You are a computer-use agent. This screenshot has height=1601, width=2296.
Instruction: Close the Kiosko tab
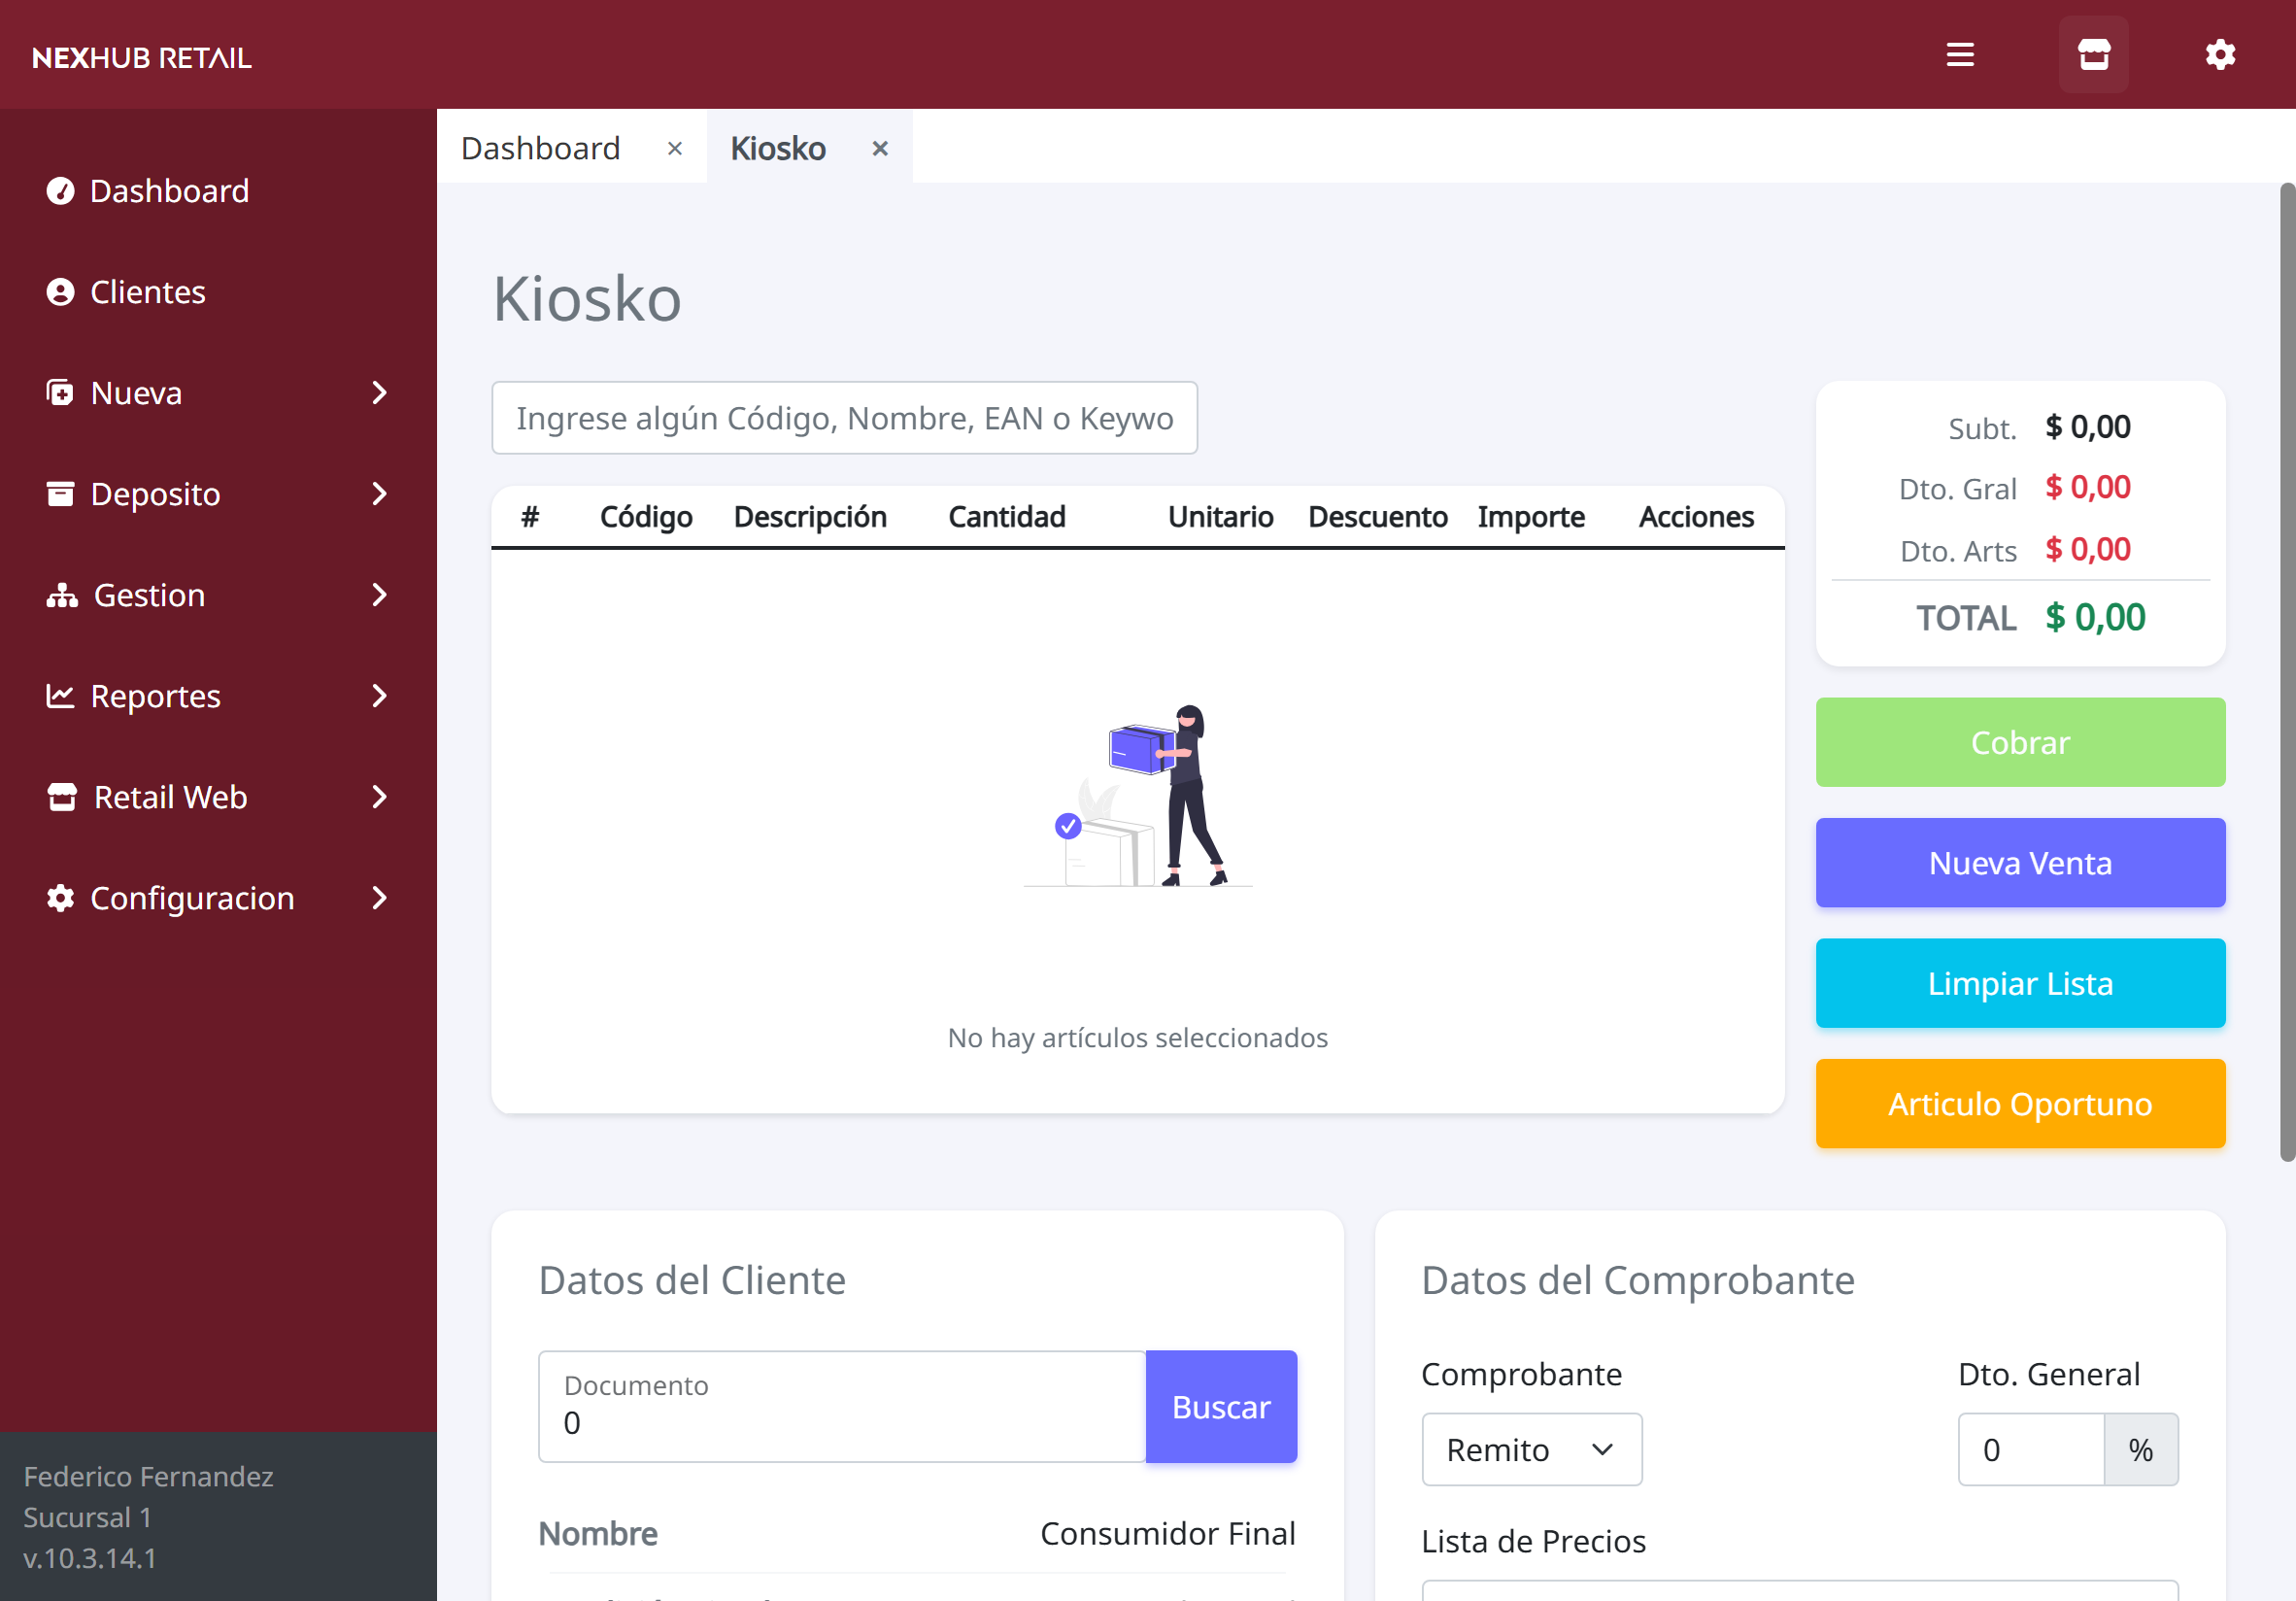pos(880,148)
